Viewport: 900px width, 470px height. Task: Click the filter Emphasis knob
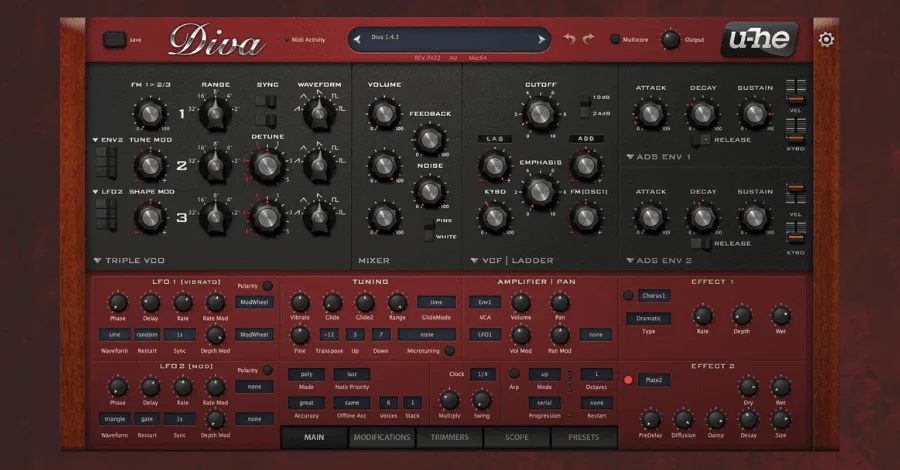(x=539, y=192)
